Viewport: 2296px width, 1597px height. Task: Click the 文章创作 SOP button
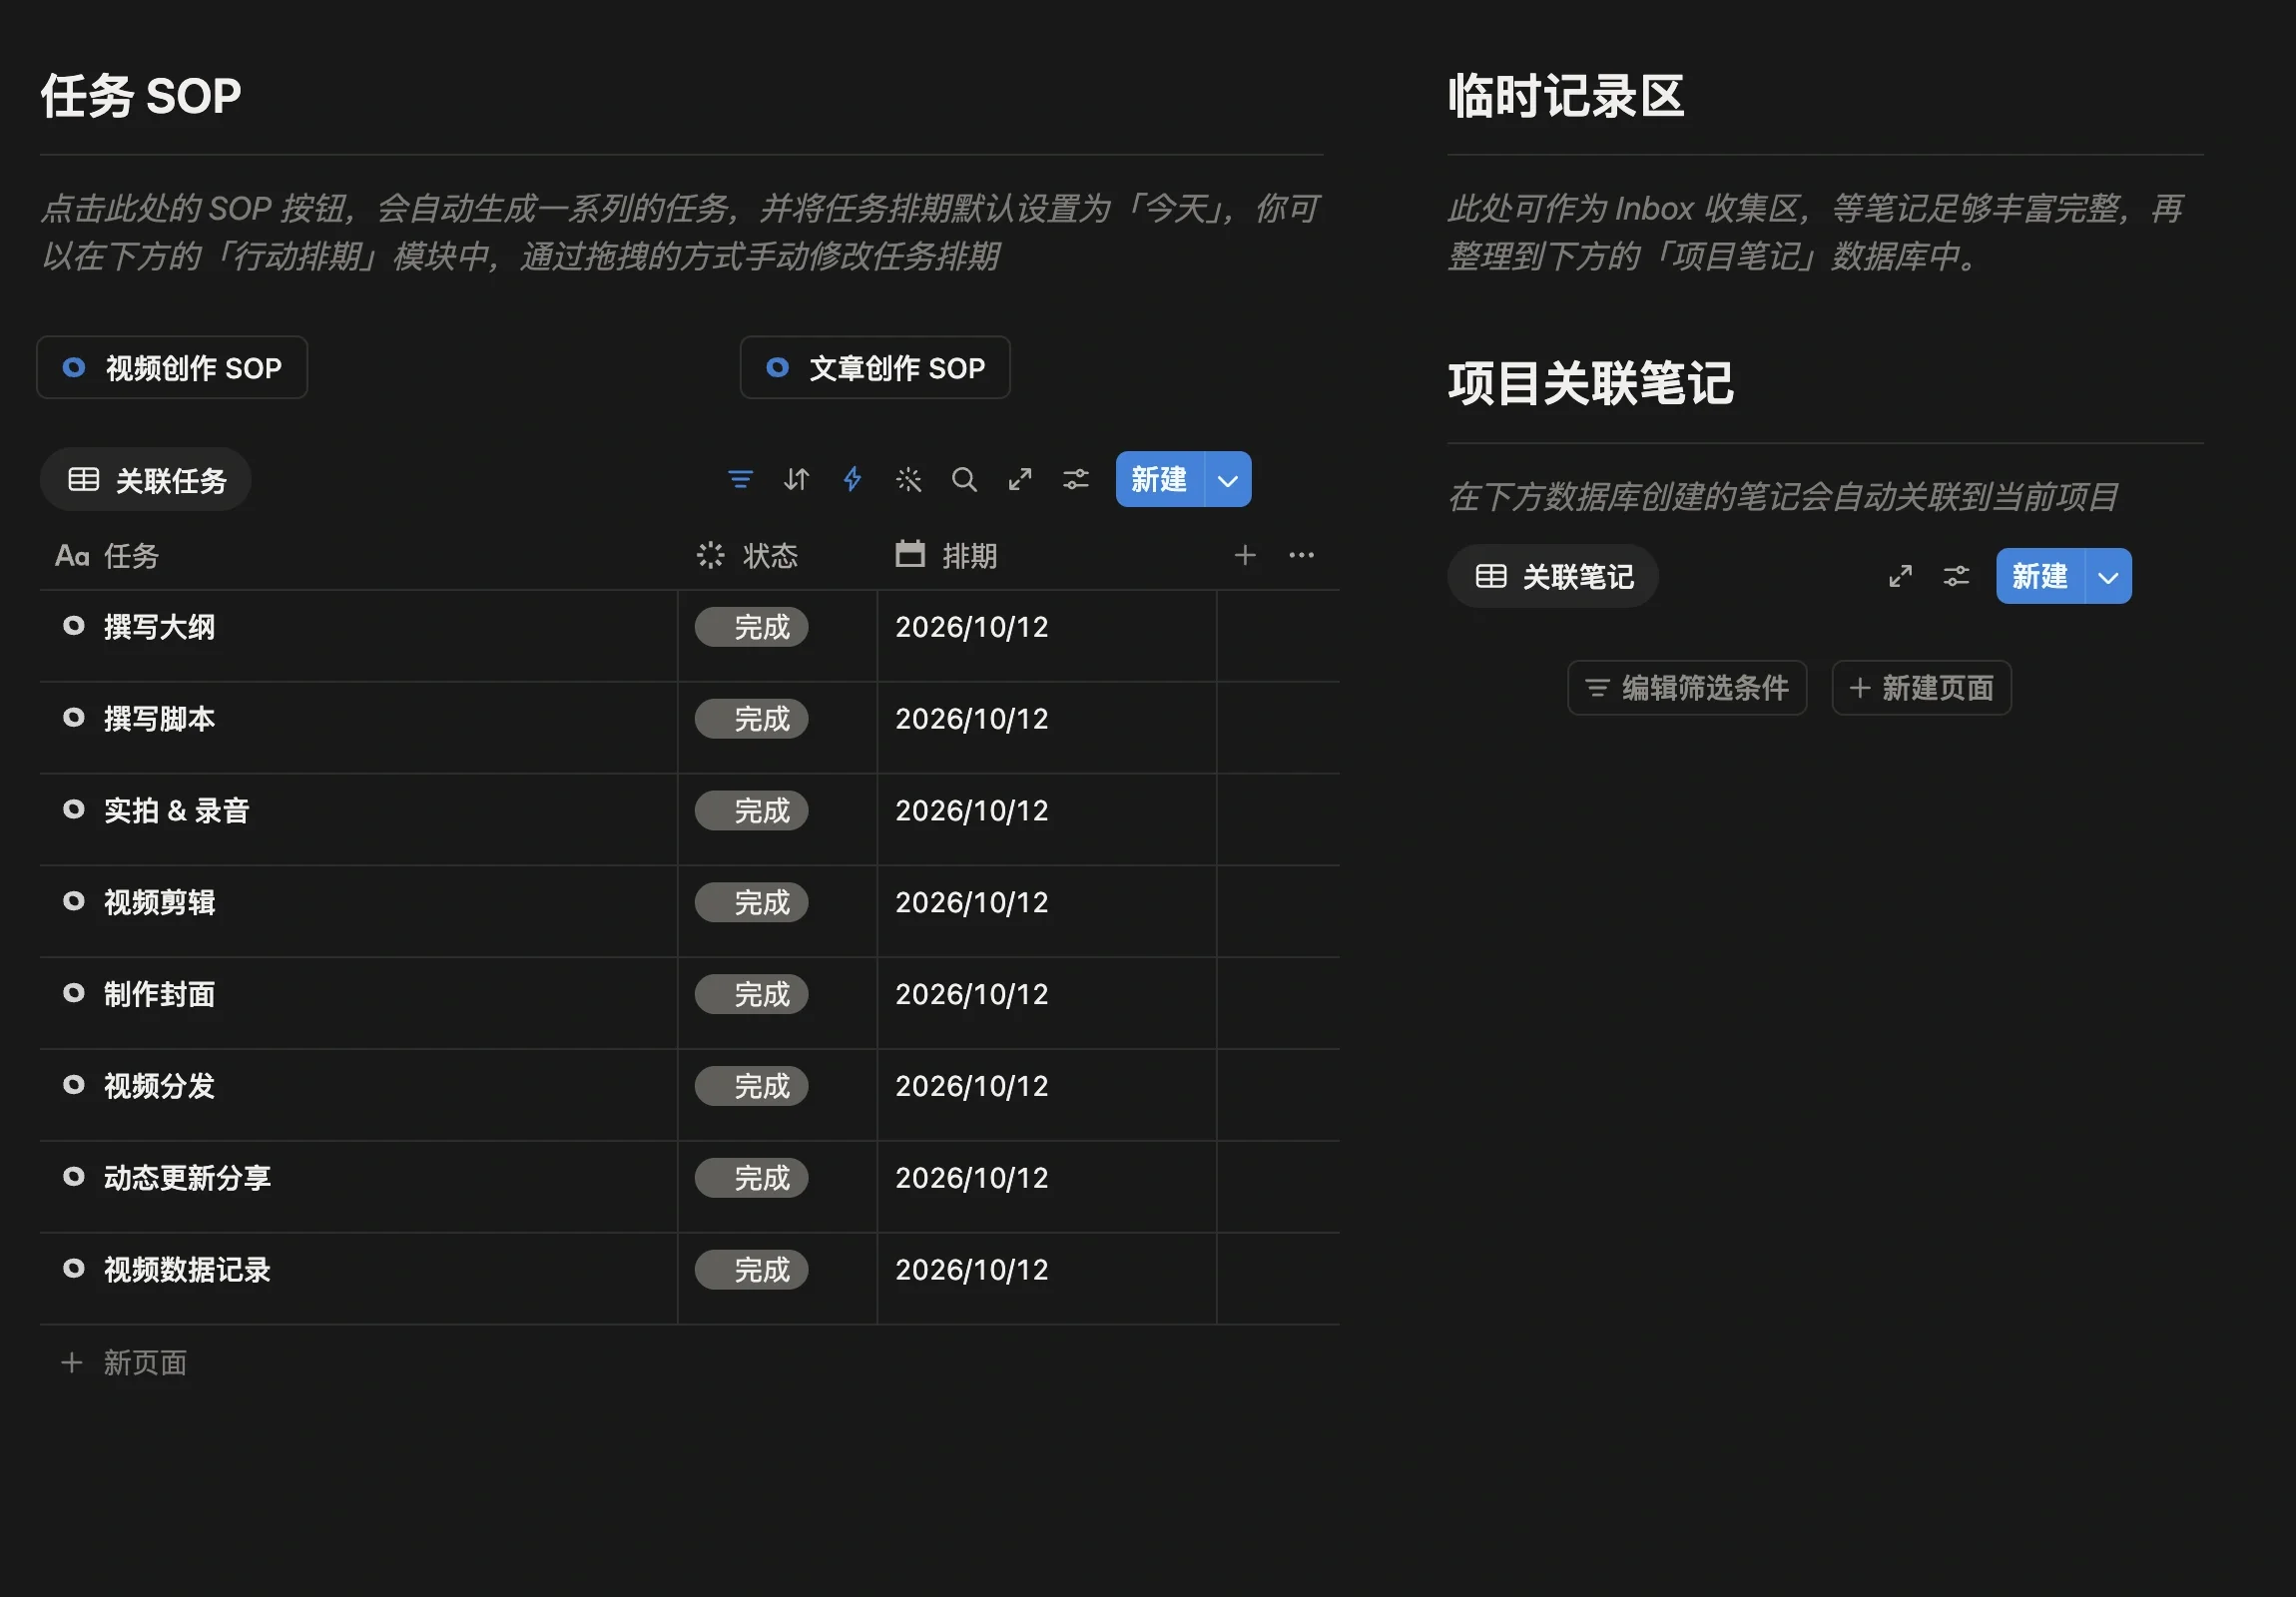(x=875, y=368)
